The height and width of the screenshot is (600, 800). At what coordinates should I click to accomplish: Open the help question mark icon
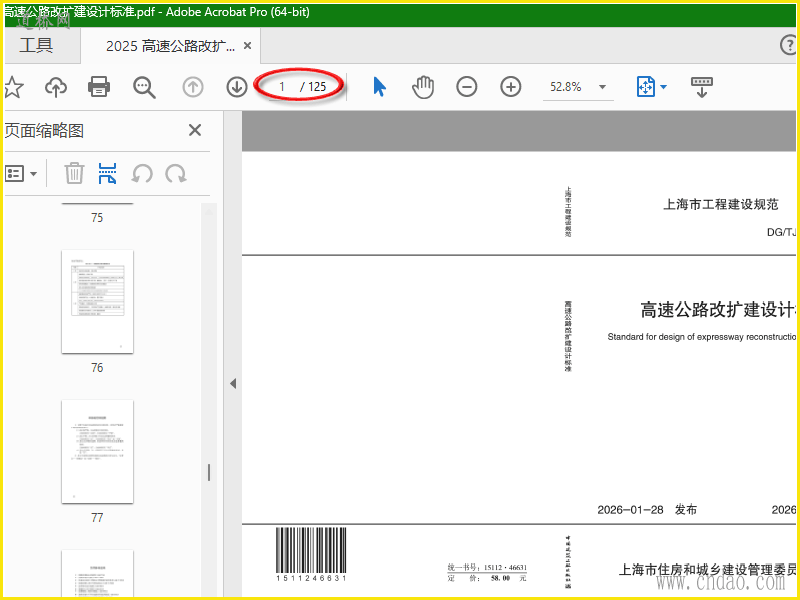pos(789,45)
